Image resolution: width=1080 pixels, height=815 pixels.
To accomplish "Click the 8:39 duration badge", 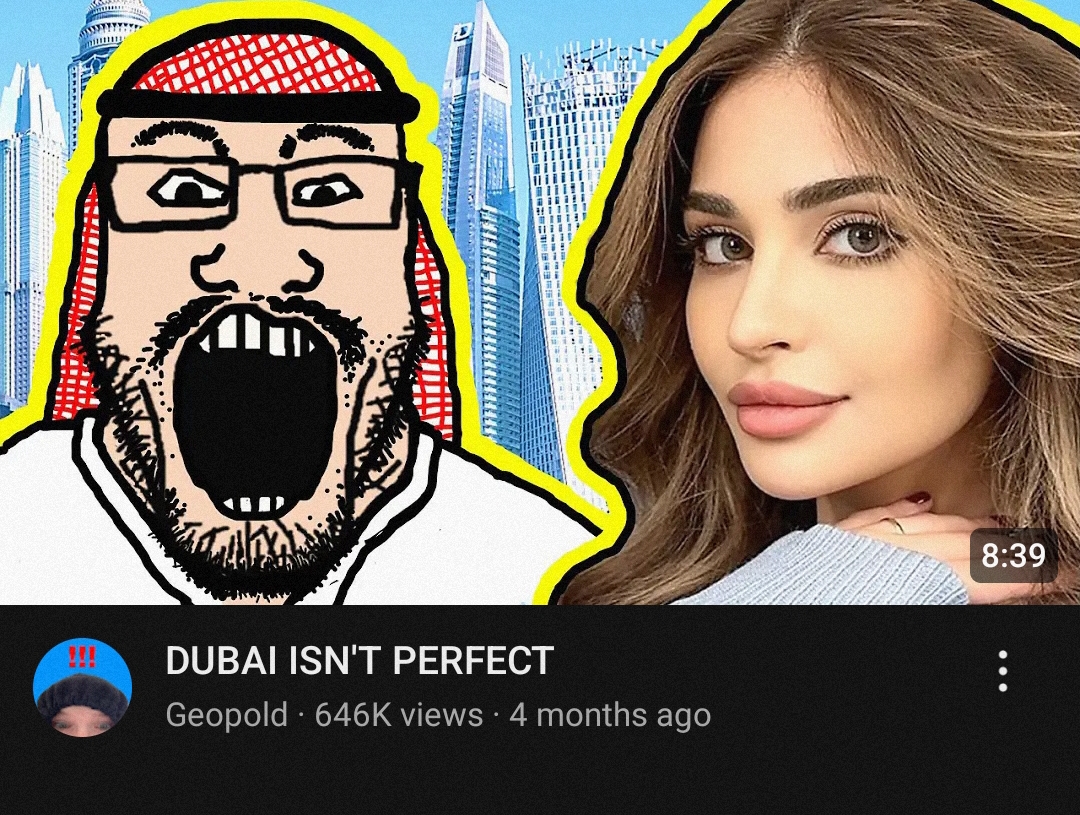I will [1013, 555].
